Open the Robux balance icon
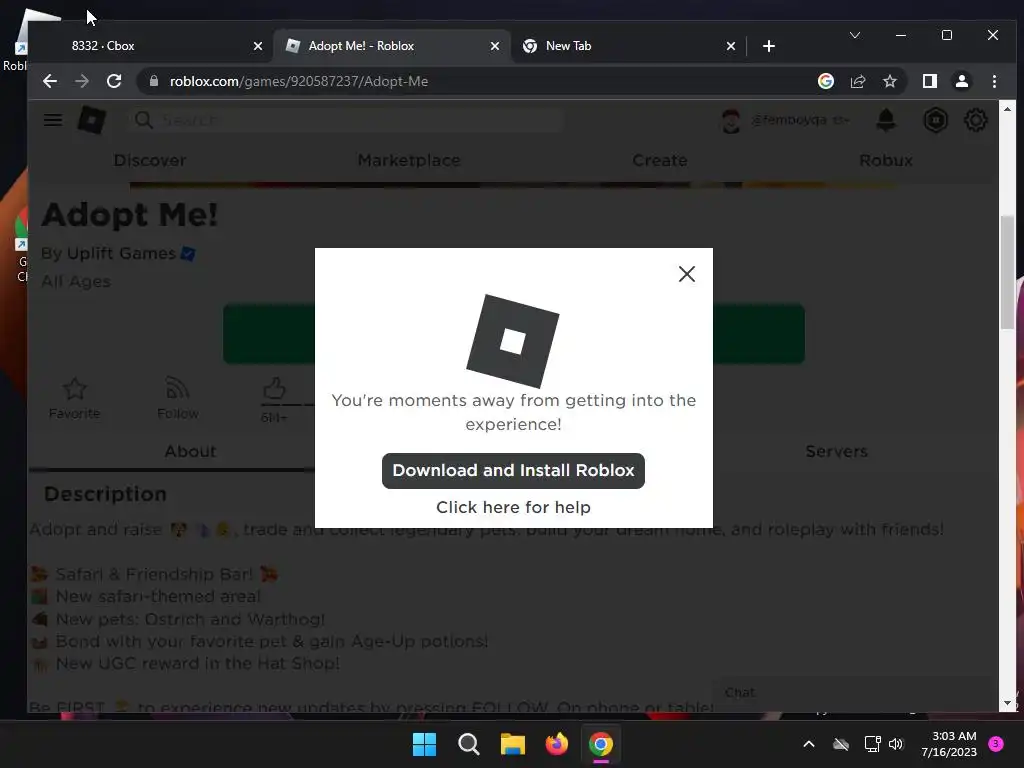Viewport: 1024px width, 768px height. click(935, 120)
